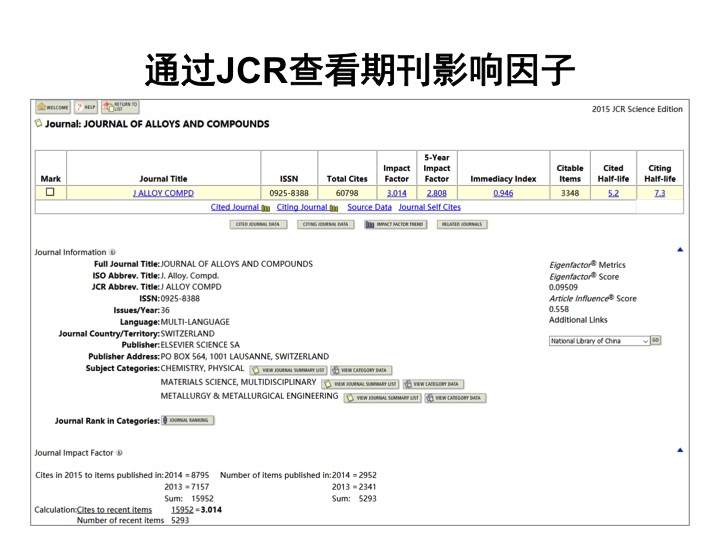Click the Additional Links label
This screenshot has height=540, width=720.
[x=578, y=320]
